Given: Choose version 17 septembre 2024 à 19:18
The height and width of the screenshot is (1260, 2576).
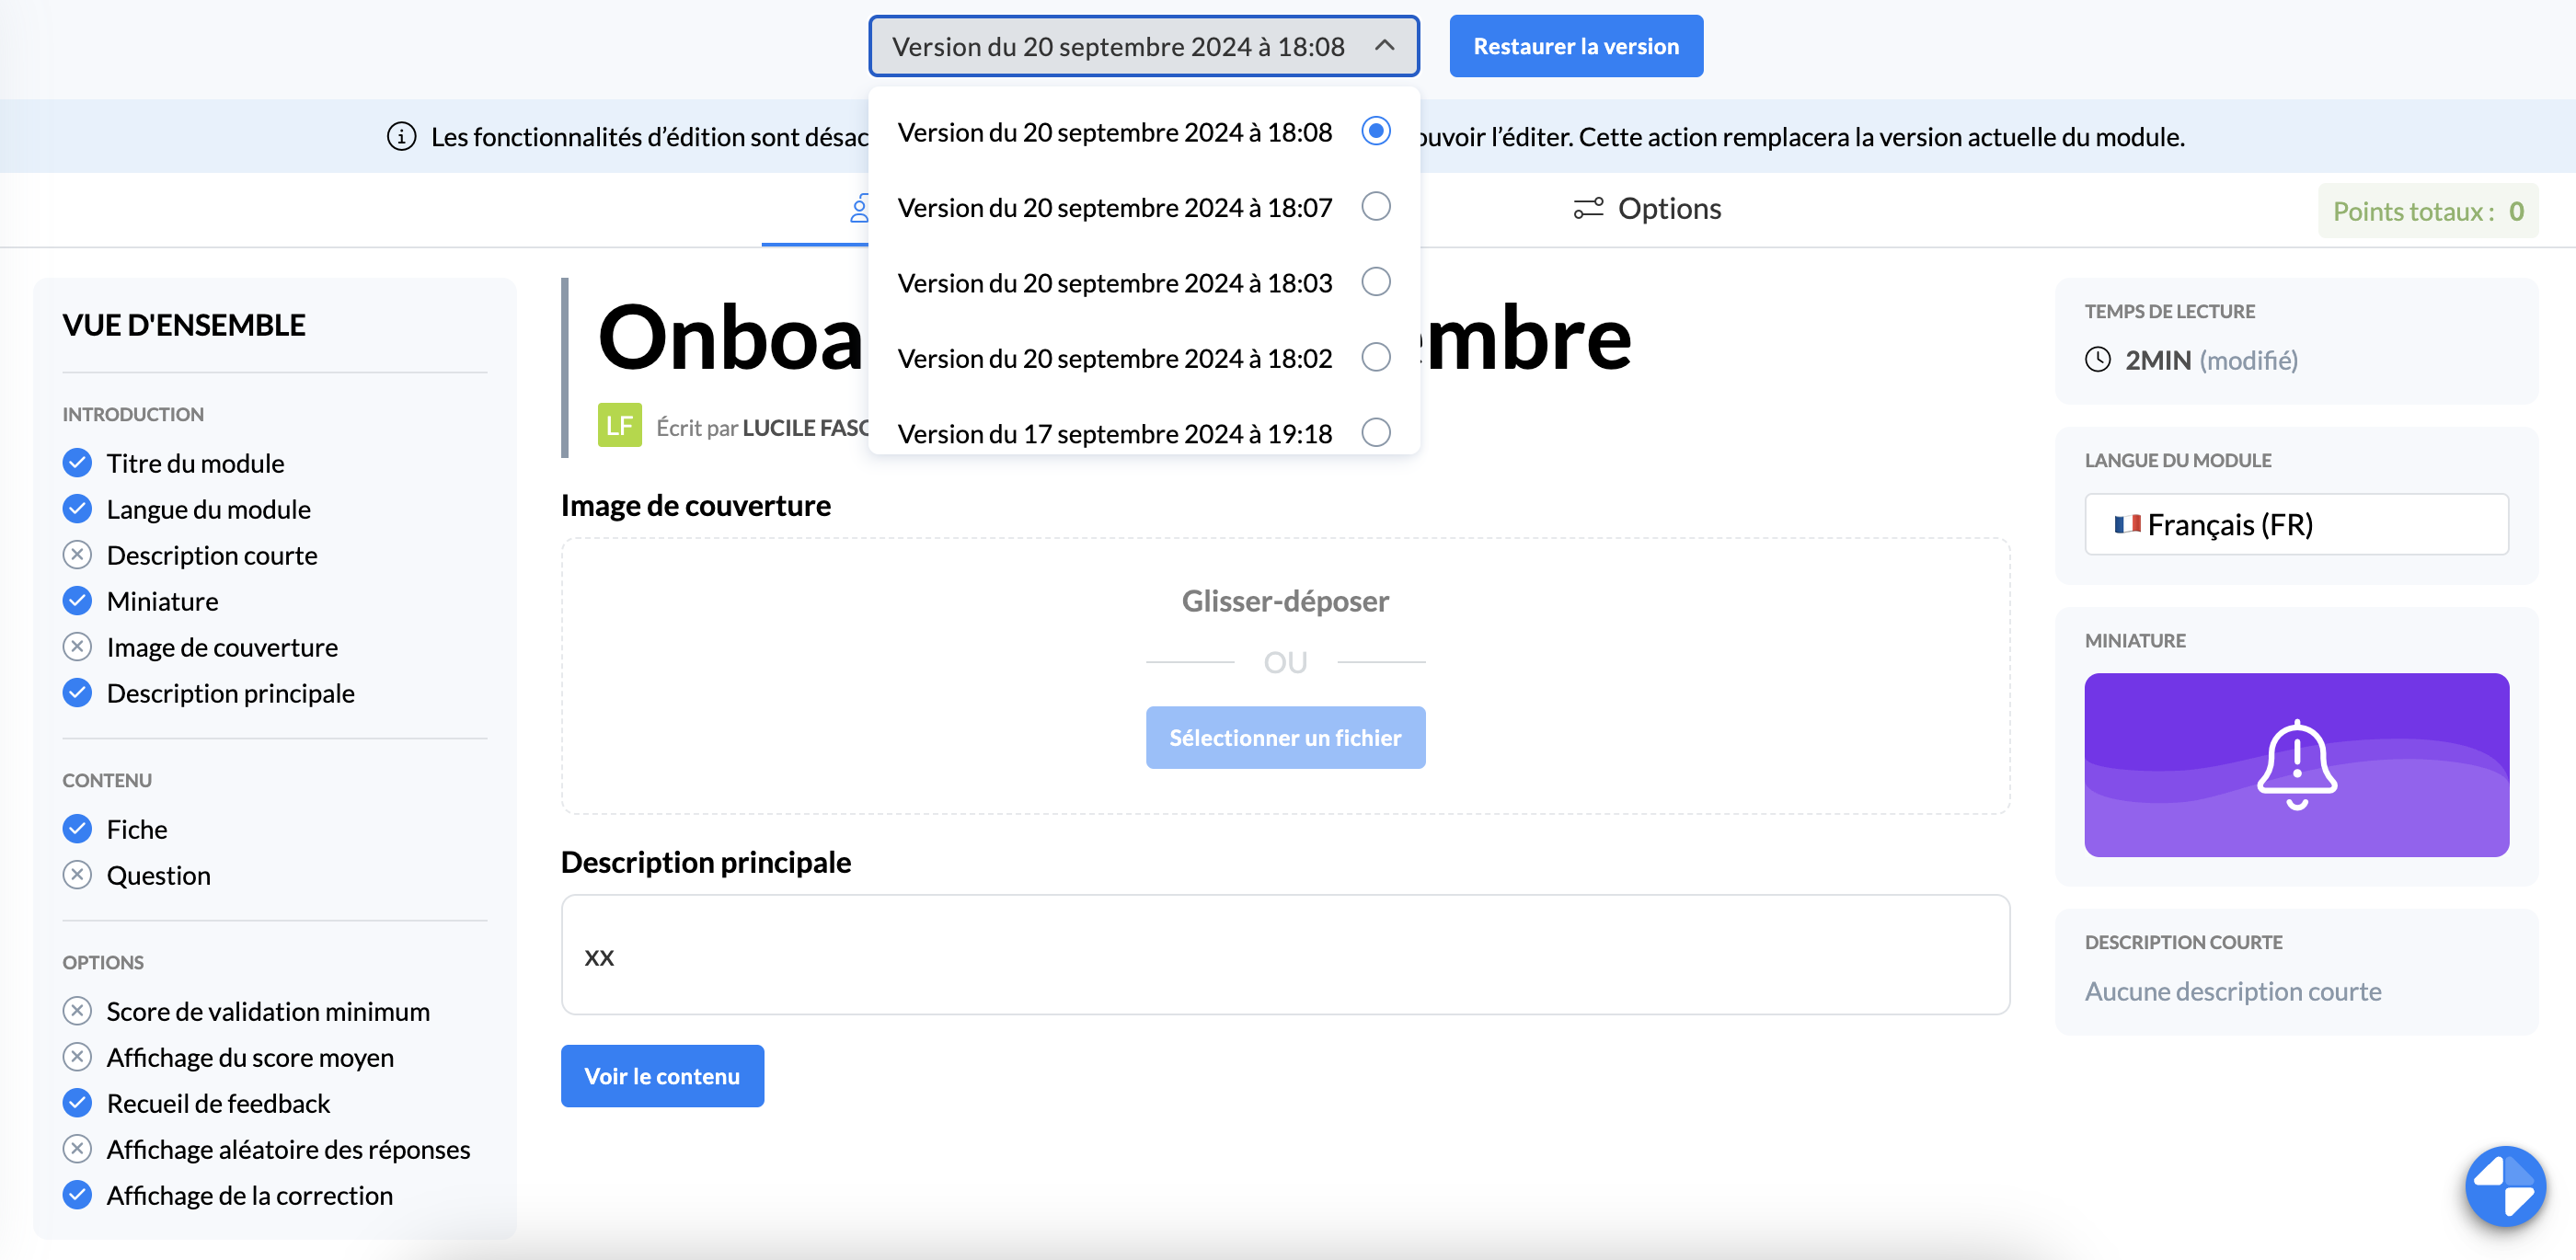Looking at the screenshot, I should [x=1376, y=433].
